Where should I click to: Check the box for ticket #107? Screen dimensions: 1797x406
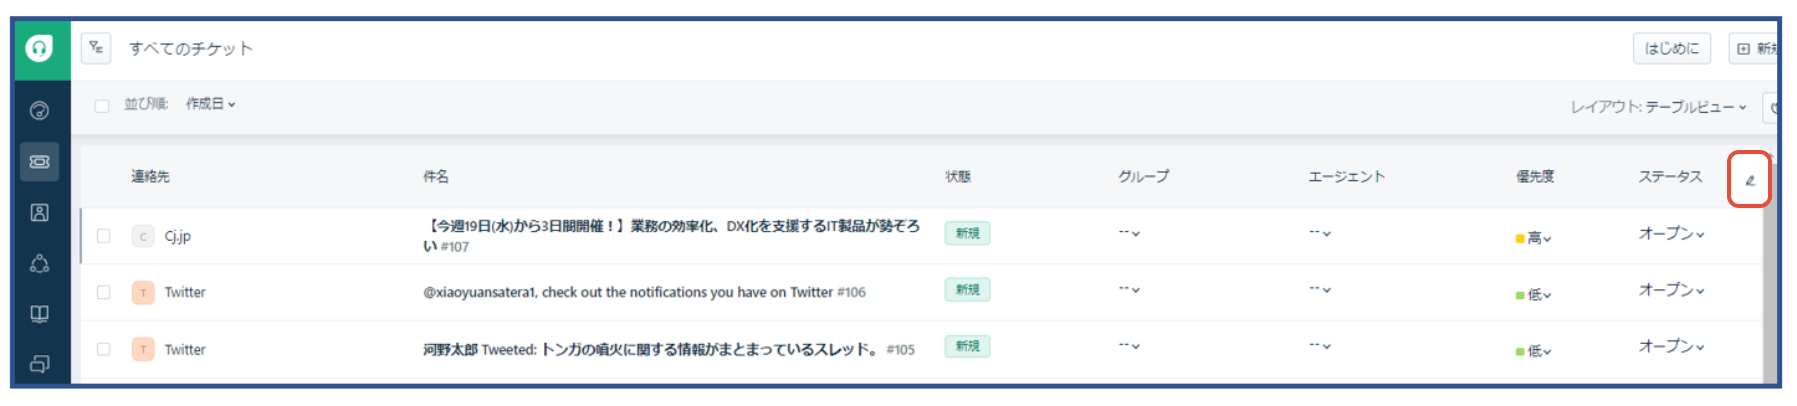coord(104,236)
